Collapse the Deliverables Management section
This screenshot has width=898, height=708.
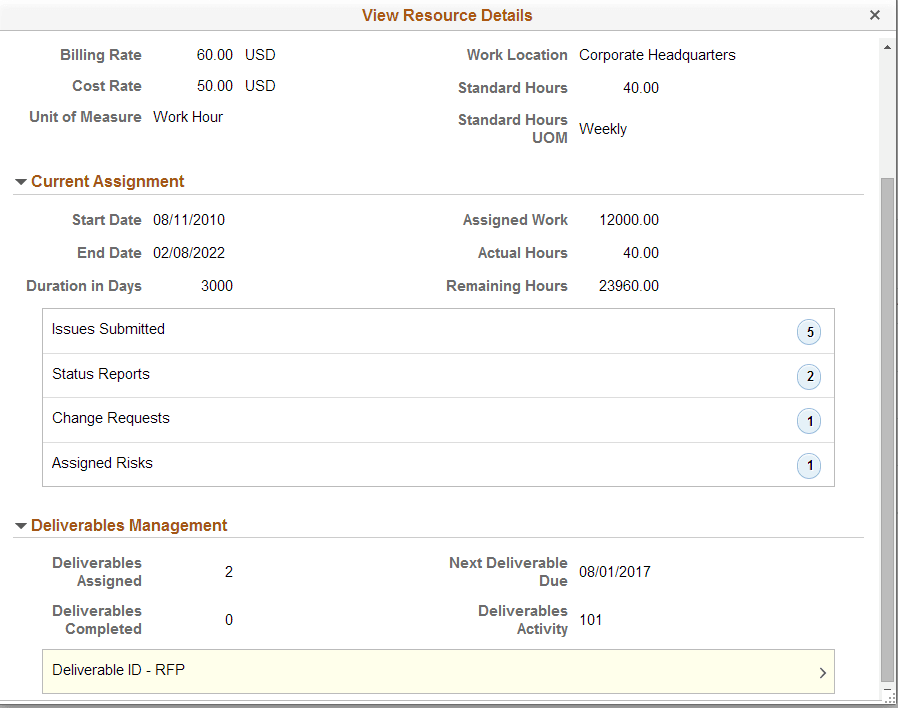click(22, 525)
